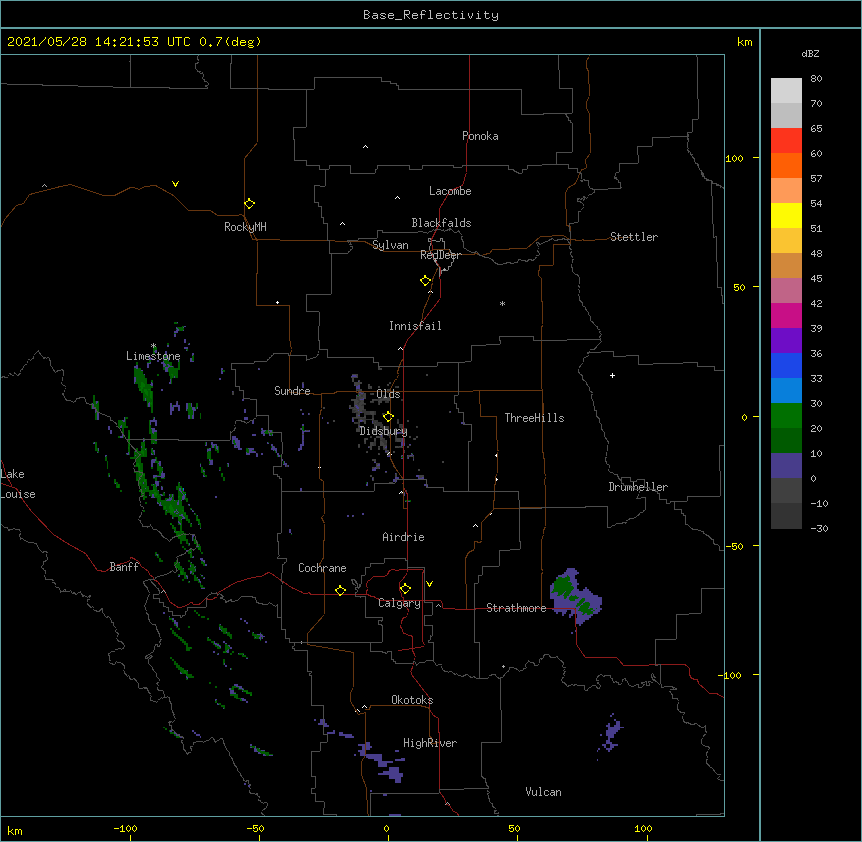Pick the slate purple 0-10 dBZ swatch
The image size is (862, 842).
[786, 466]
